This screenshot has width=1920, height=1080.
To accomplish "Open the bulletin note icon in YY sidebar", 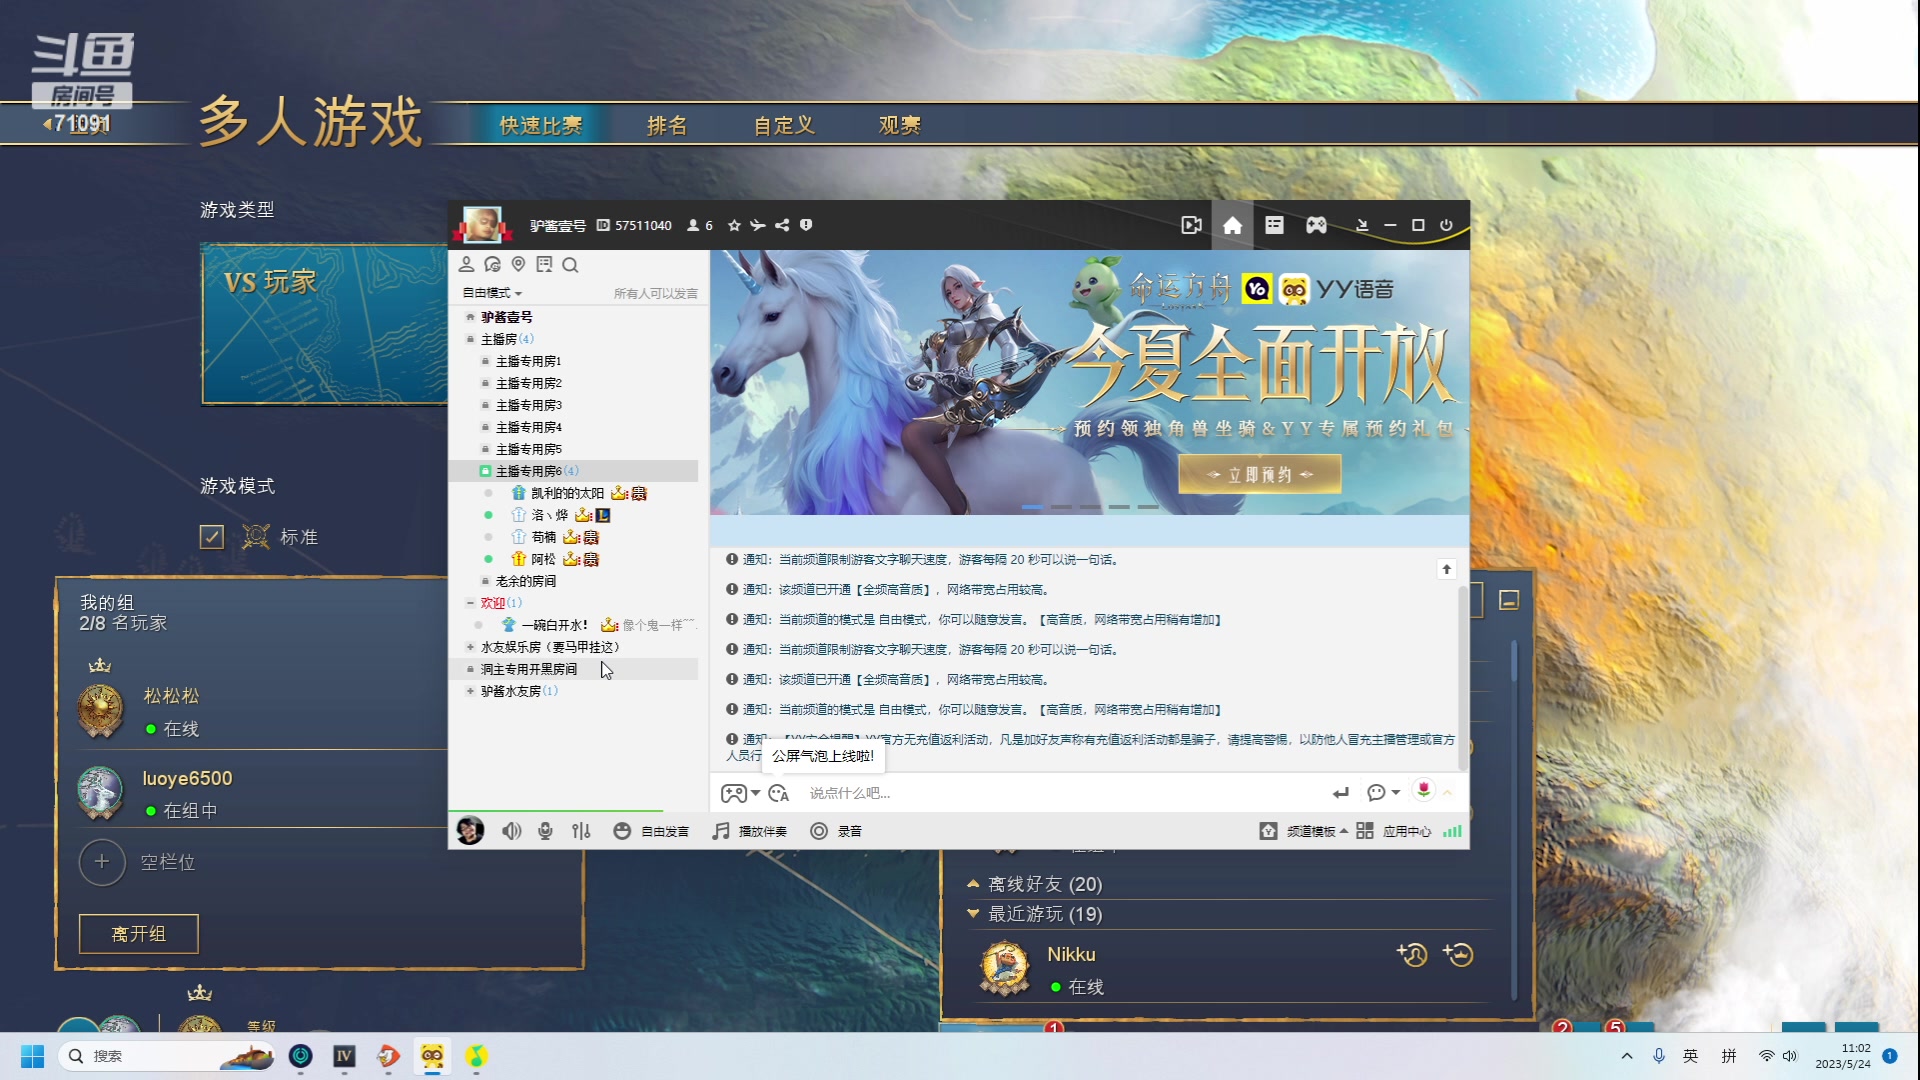I will [x=544, y=265].
